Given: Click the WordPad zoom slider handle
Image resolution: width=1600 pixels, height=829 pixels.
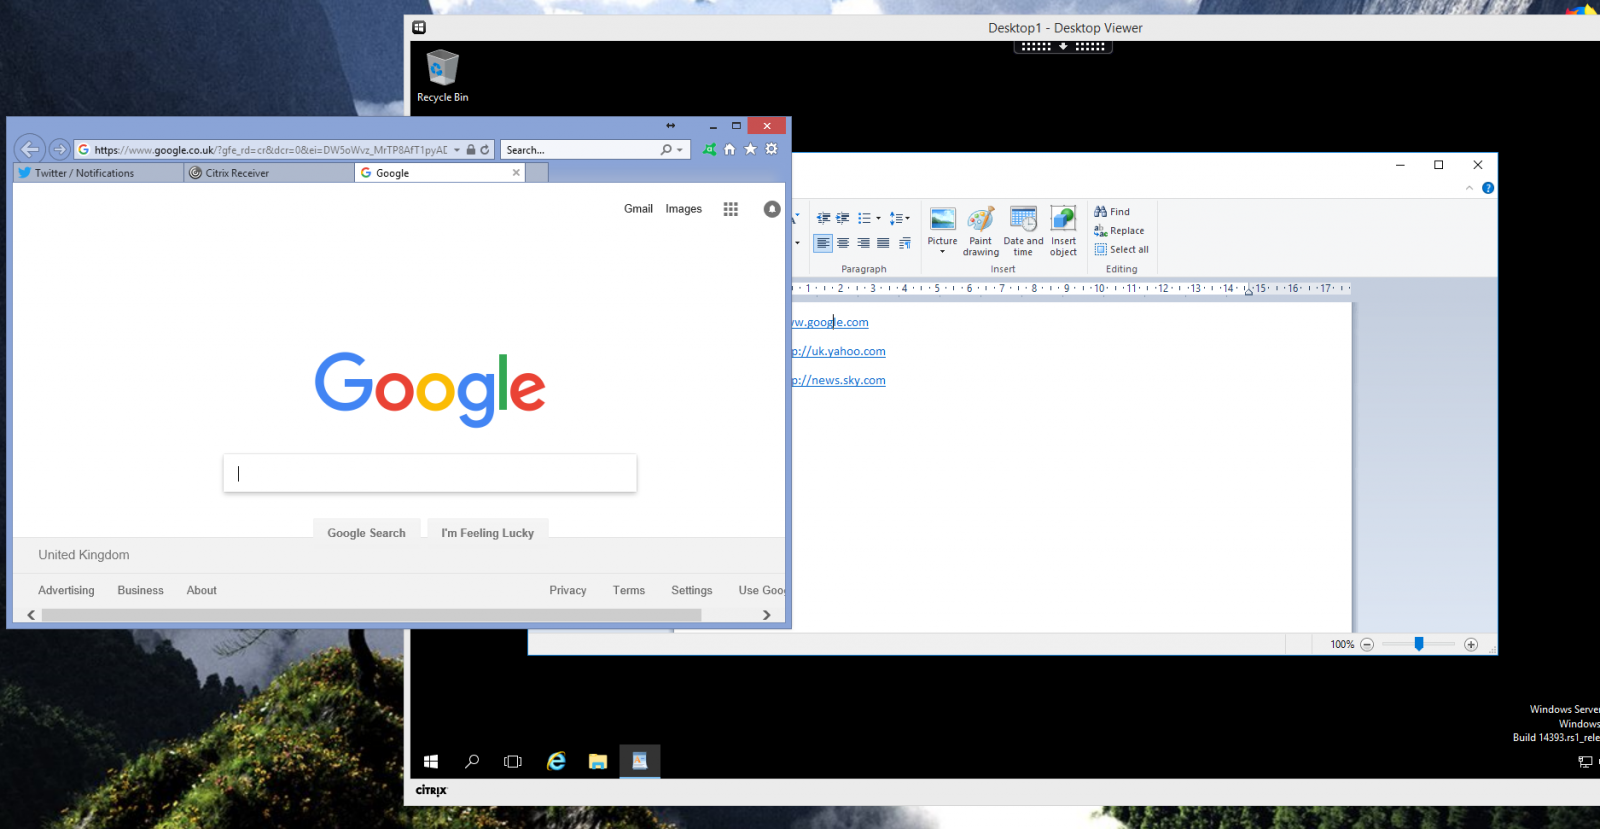Looking at the screenshot, I should [x=1418, y=644].
